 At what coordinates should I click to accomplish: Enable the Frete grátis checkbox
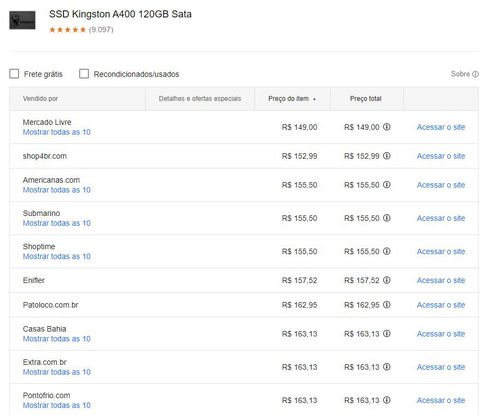[x=14, y=74]
